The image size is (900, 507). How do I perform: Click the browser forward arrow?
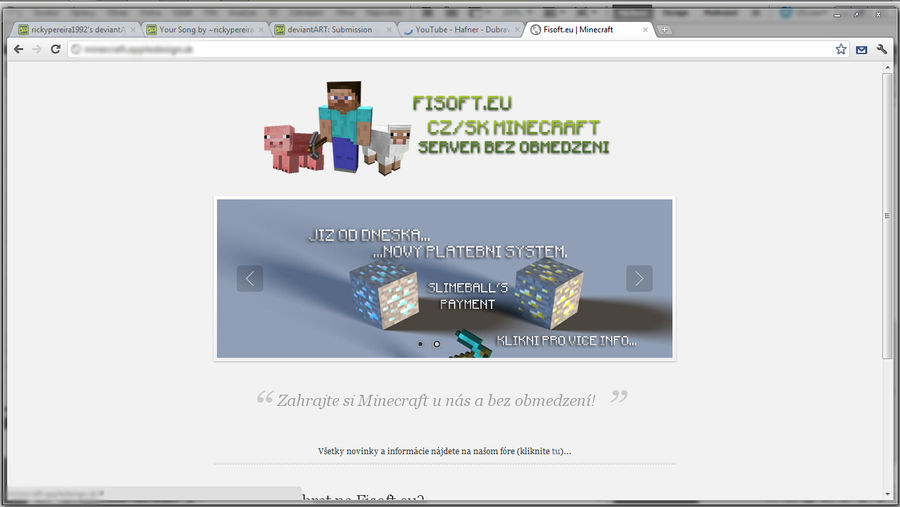37,49
